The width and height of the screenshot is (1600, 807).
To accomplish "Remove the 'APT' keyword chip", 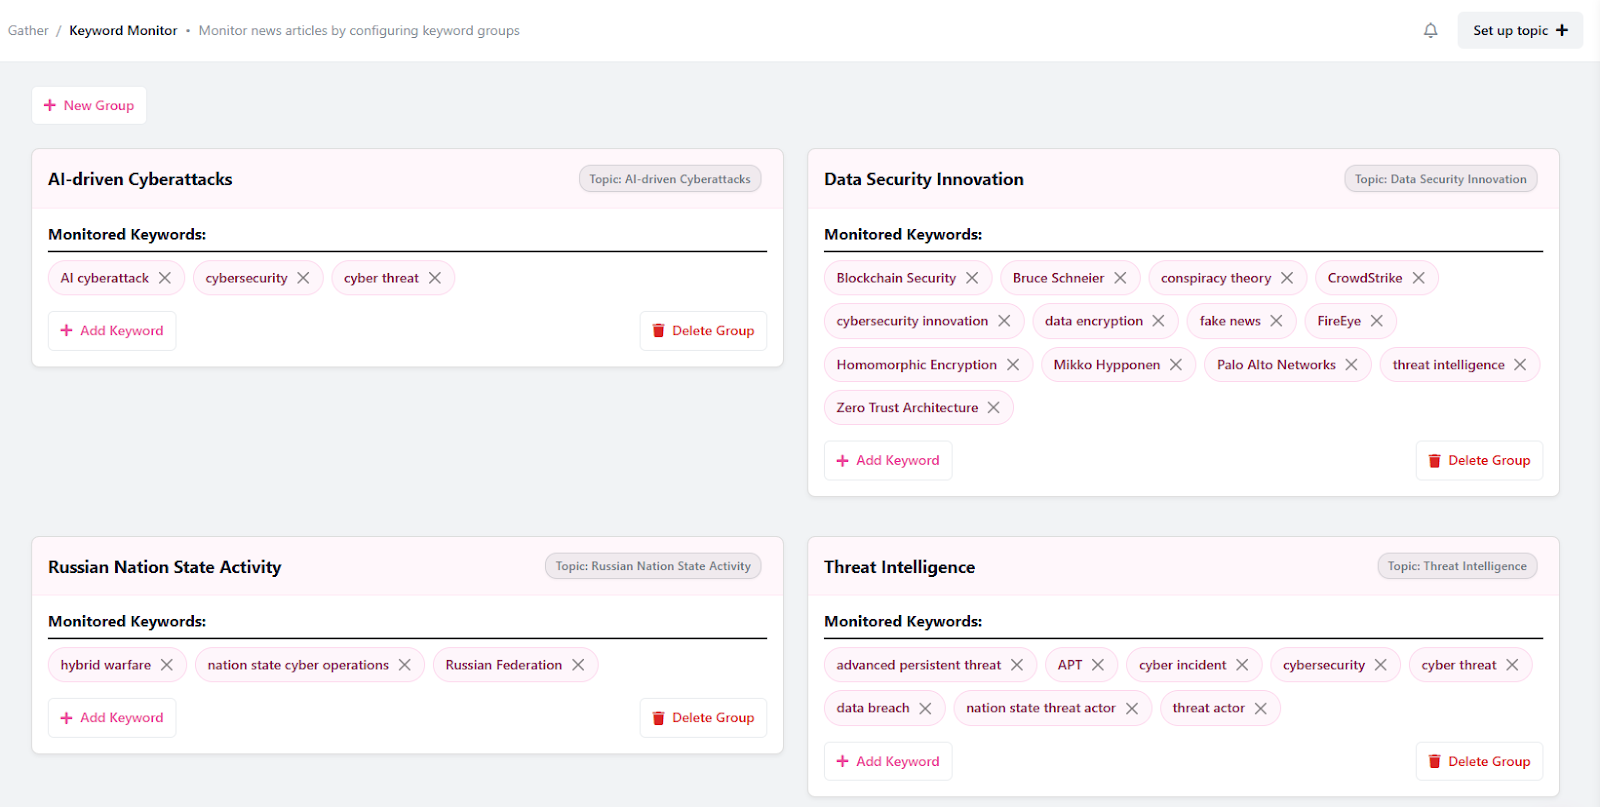I will [x=1098, y=665].
